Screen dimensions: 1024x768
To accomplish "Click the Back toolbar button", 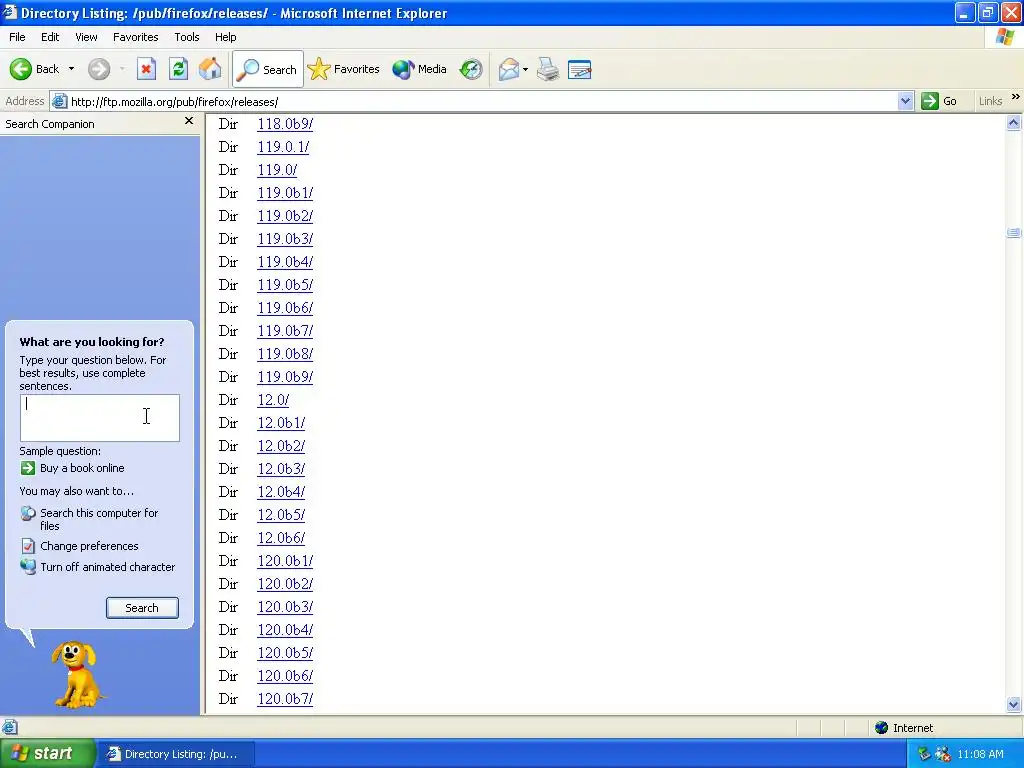I will click(x=34, y=69).
